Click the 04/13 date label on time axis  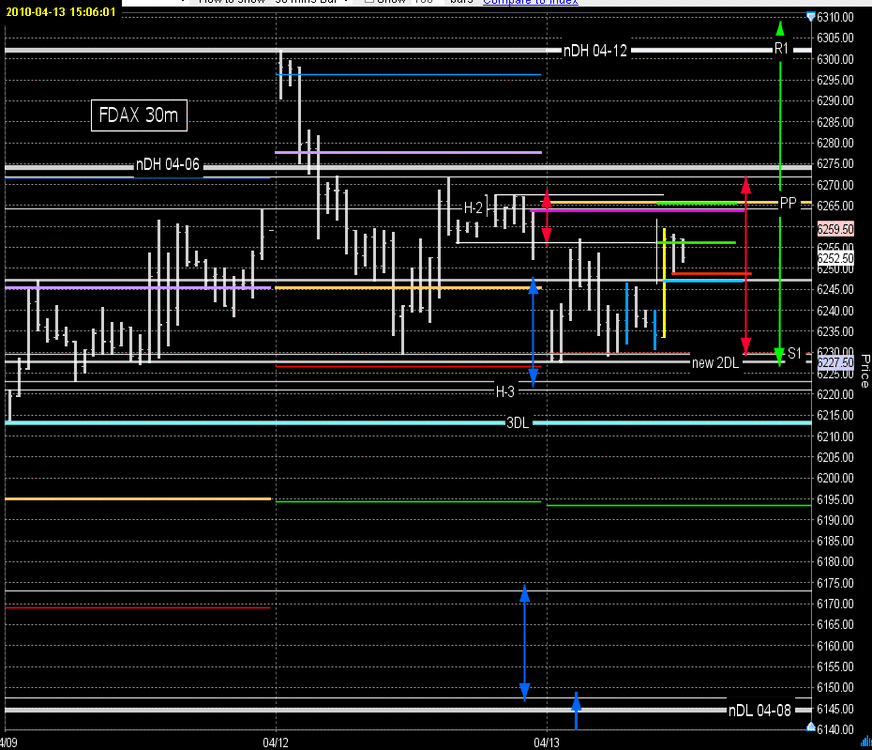point(547,743)
